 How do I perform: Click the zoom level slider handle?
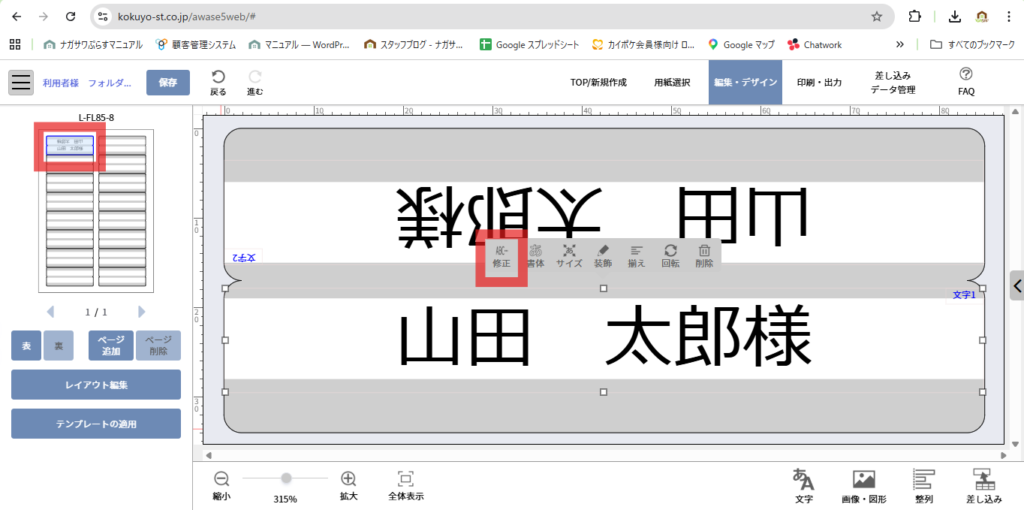click(x=286, y=479)
